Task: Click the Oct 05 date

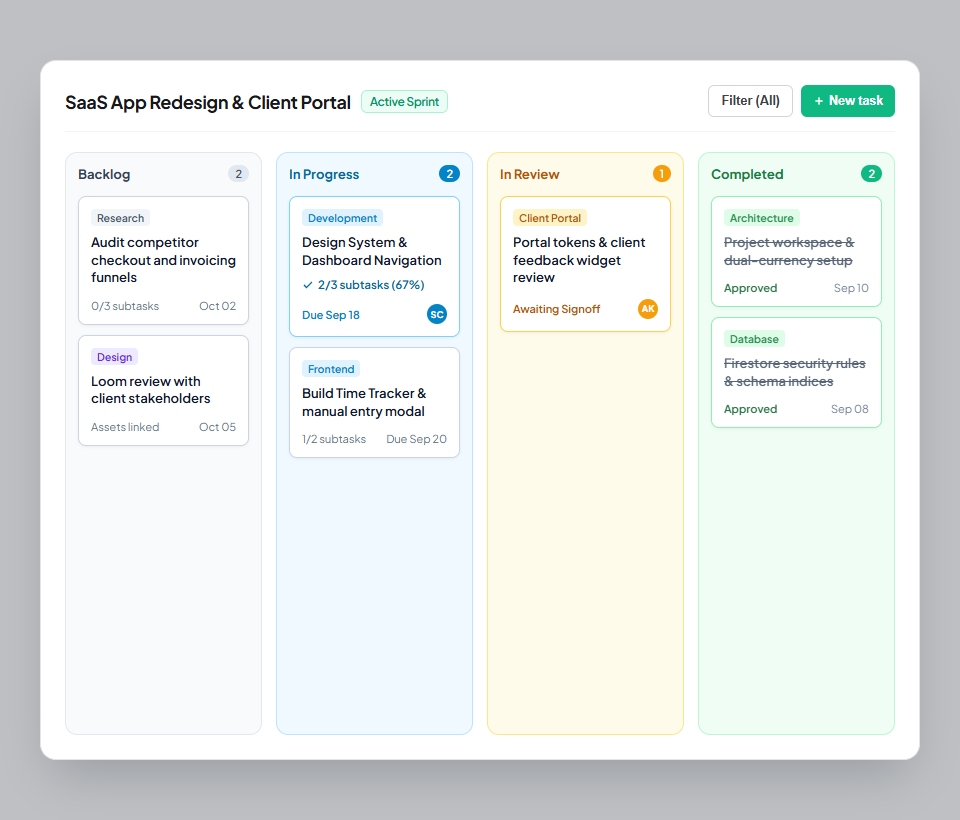Action: point(217,427)
